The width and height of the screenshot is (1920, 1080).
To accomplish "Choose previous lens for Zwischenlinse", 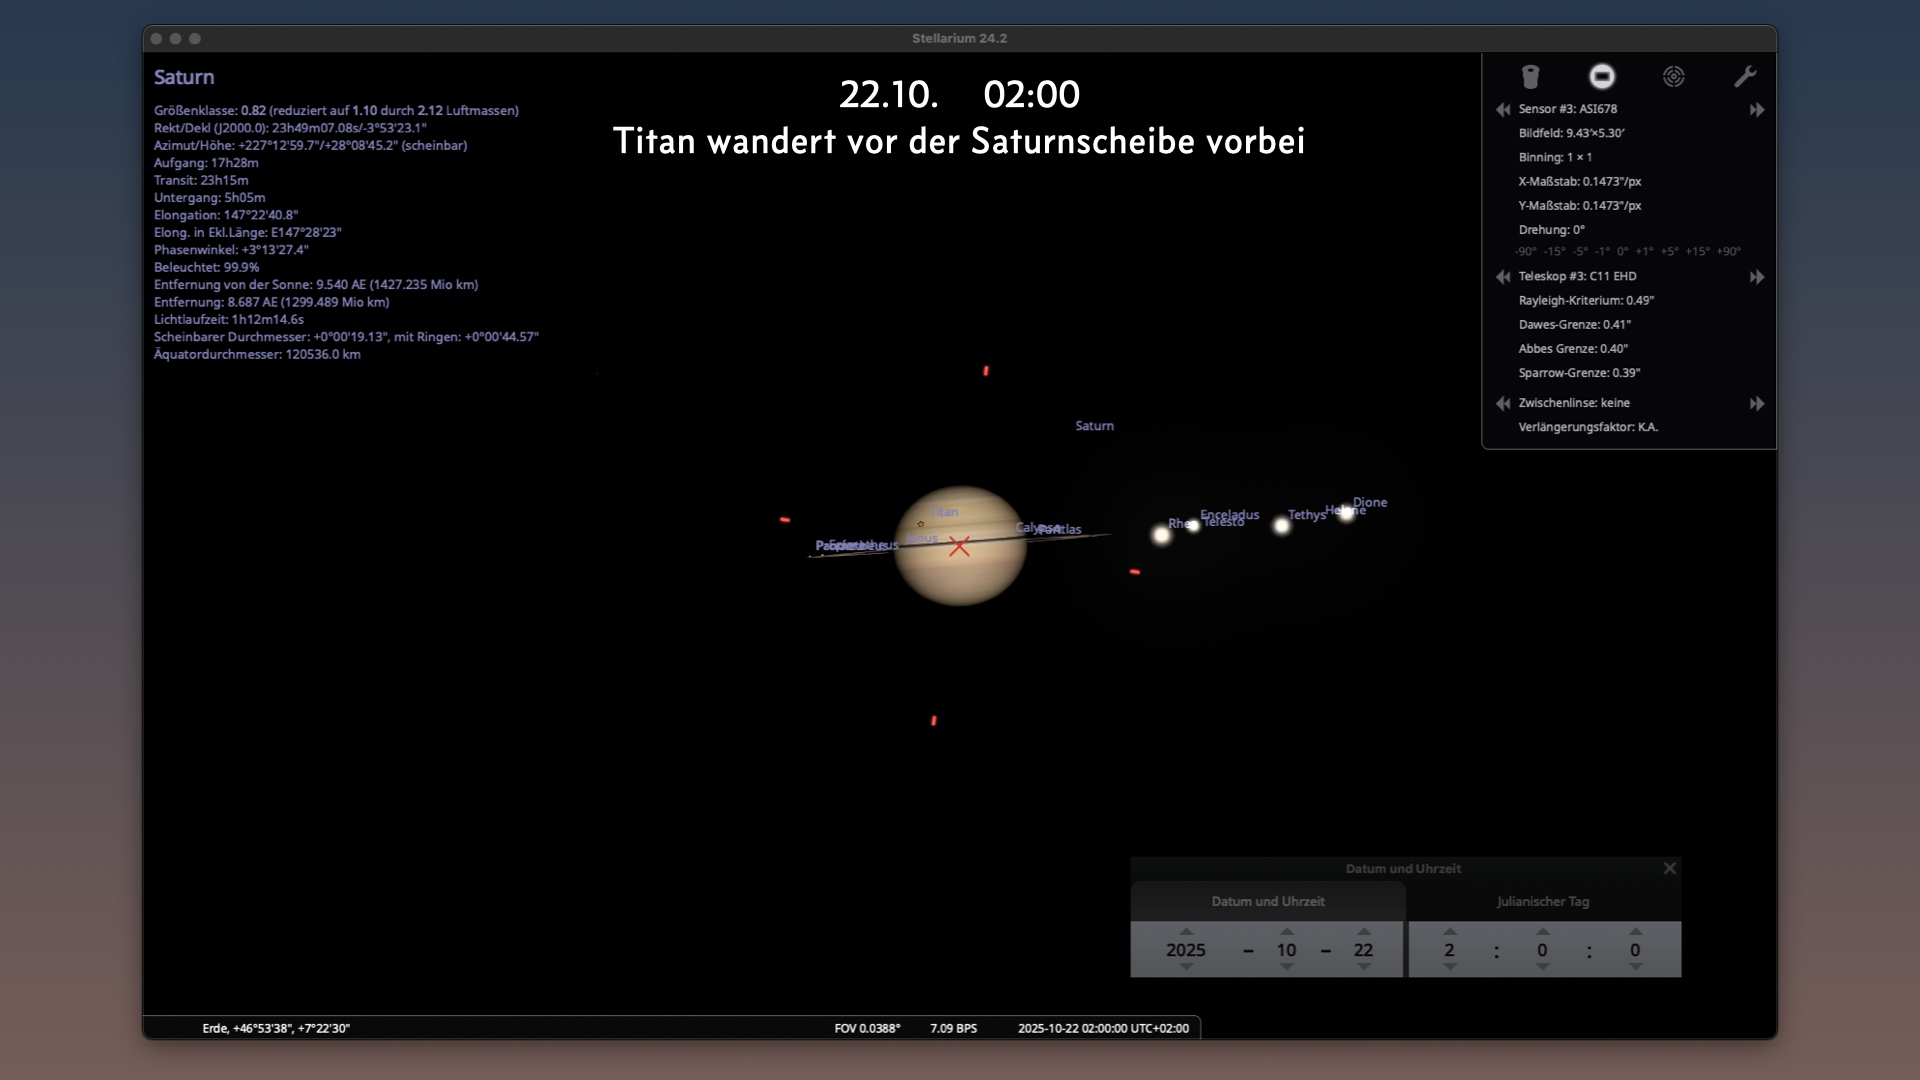I will click(1503, 403).
